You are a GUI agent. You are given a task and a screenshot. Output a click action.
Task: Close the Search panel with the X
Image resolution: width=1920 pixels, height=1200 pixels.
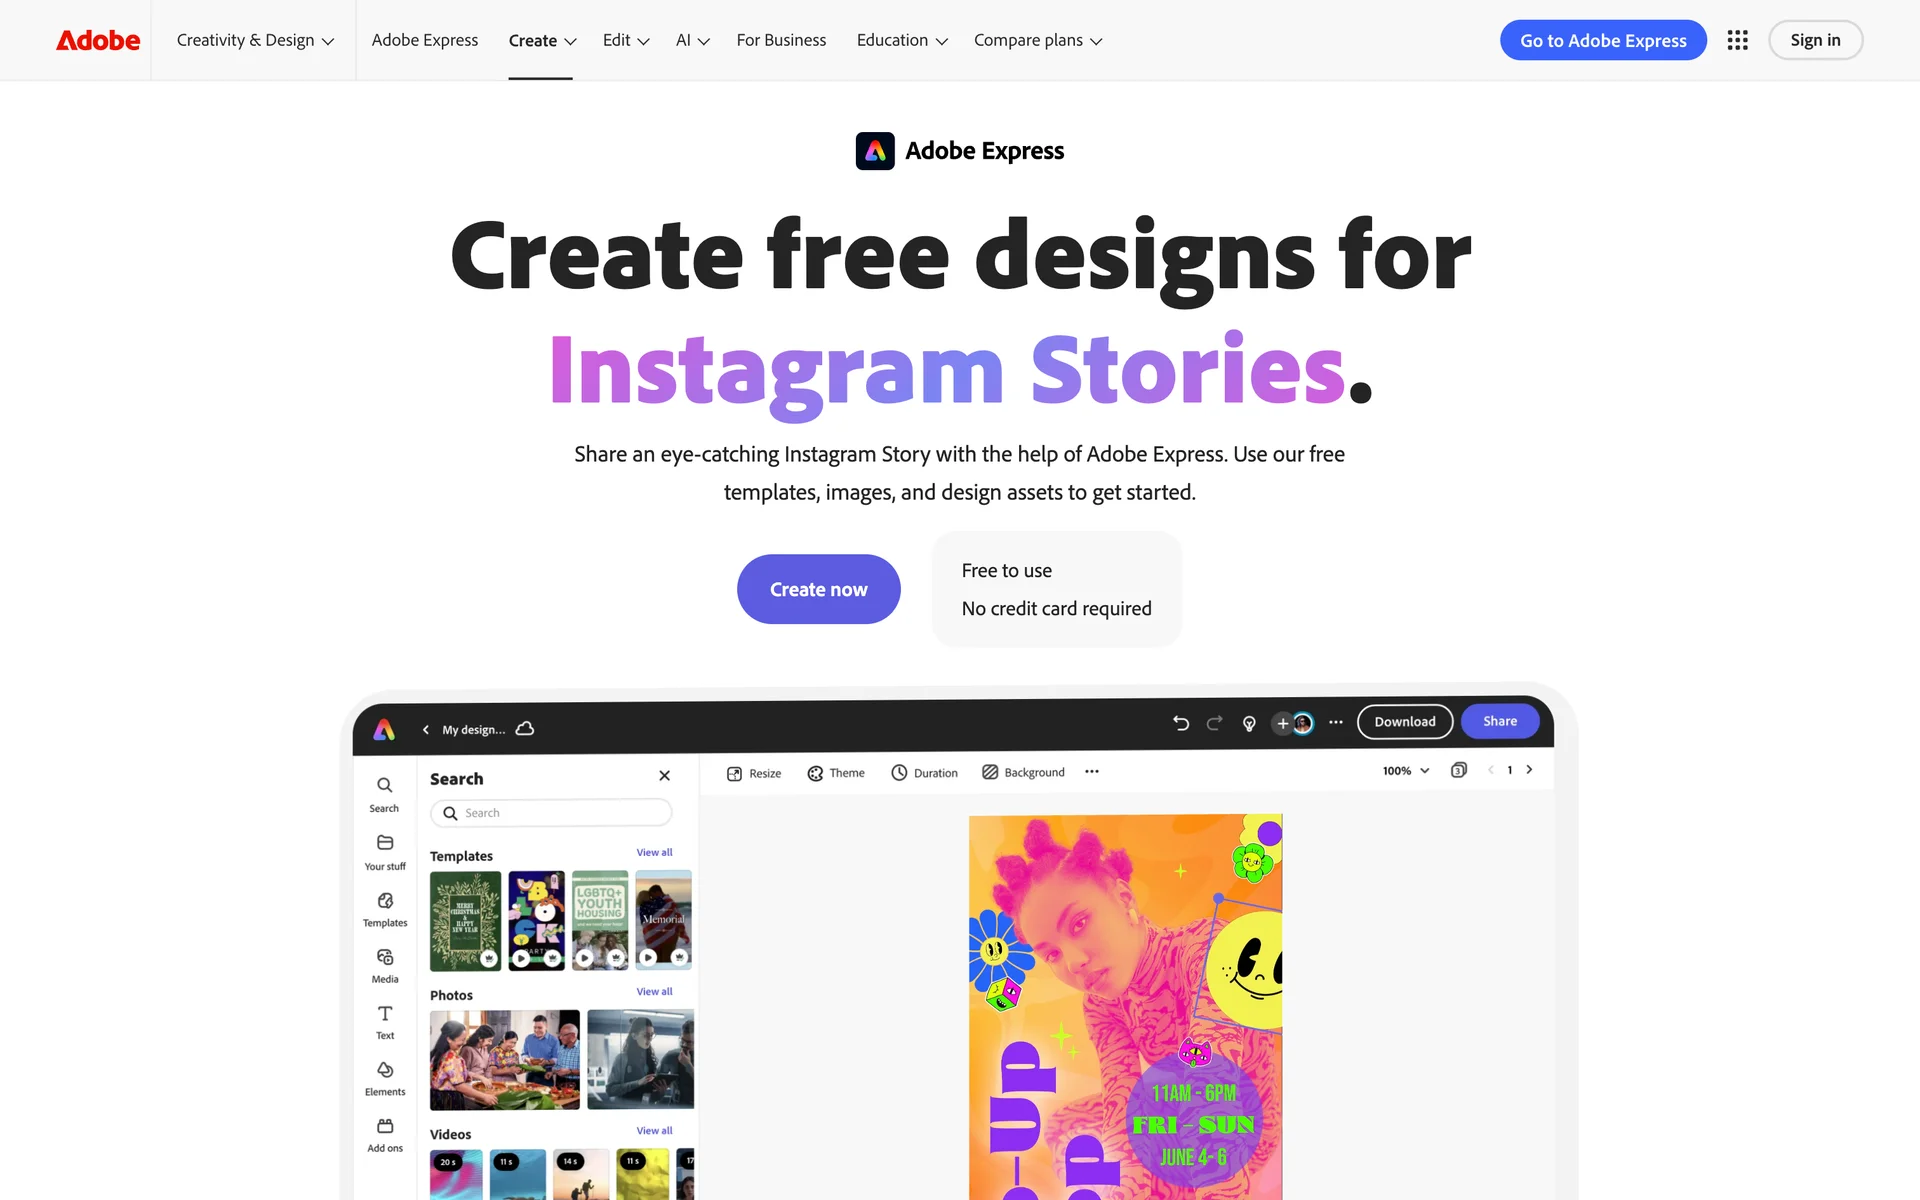[x=664, y=776]
